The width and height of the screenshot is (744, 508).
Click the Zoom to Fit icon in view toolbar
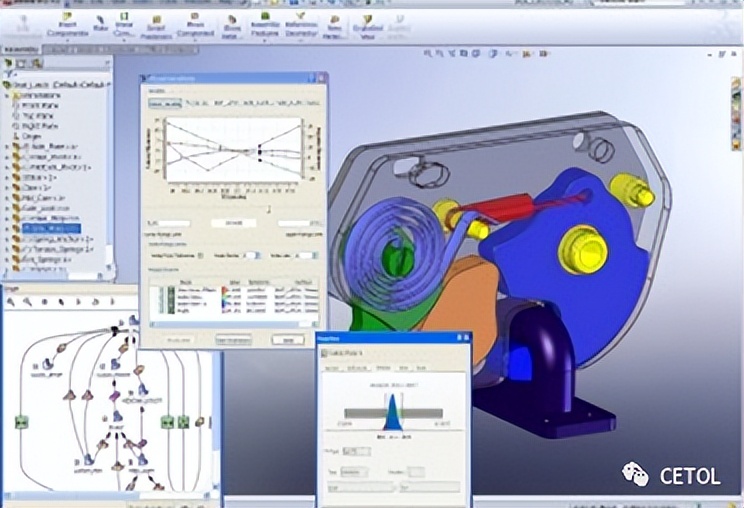[x=428, y=54]
